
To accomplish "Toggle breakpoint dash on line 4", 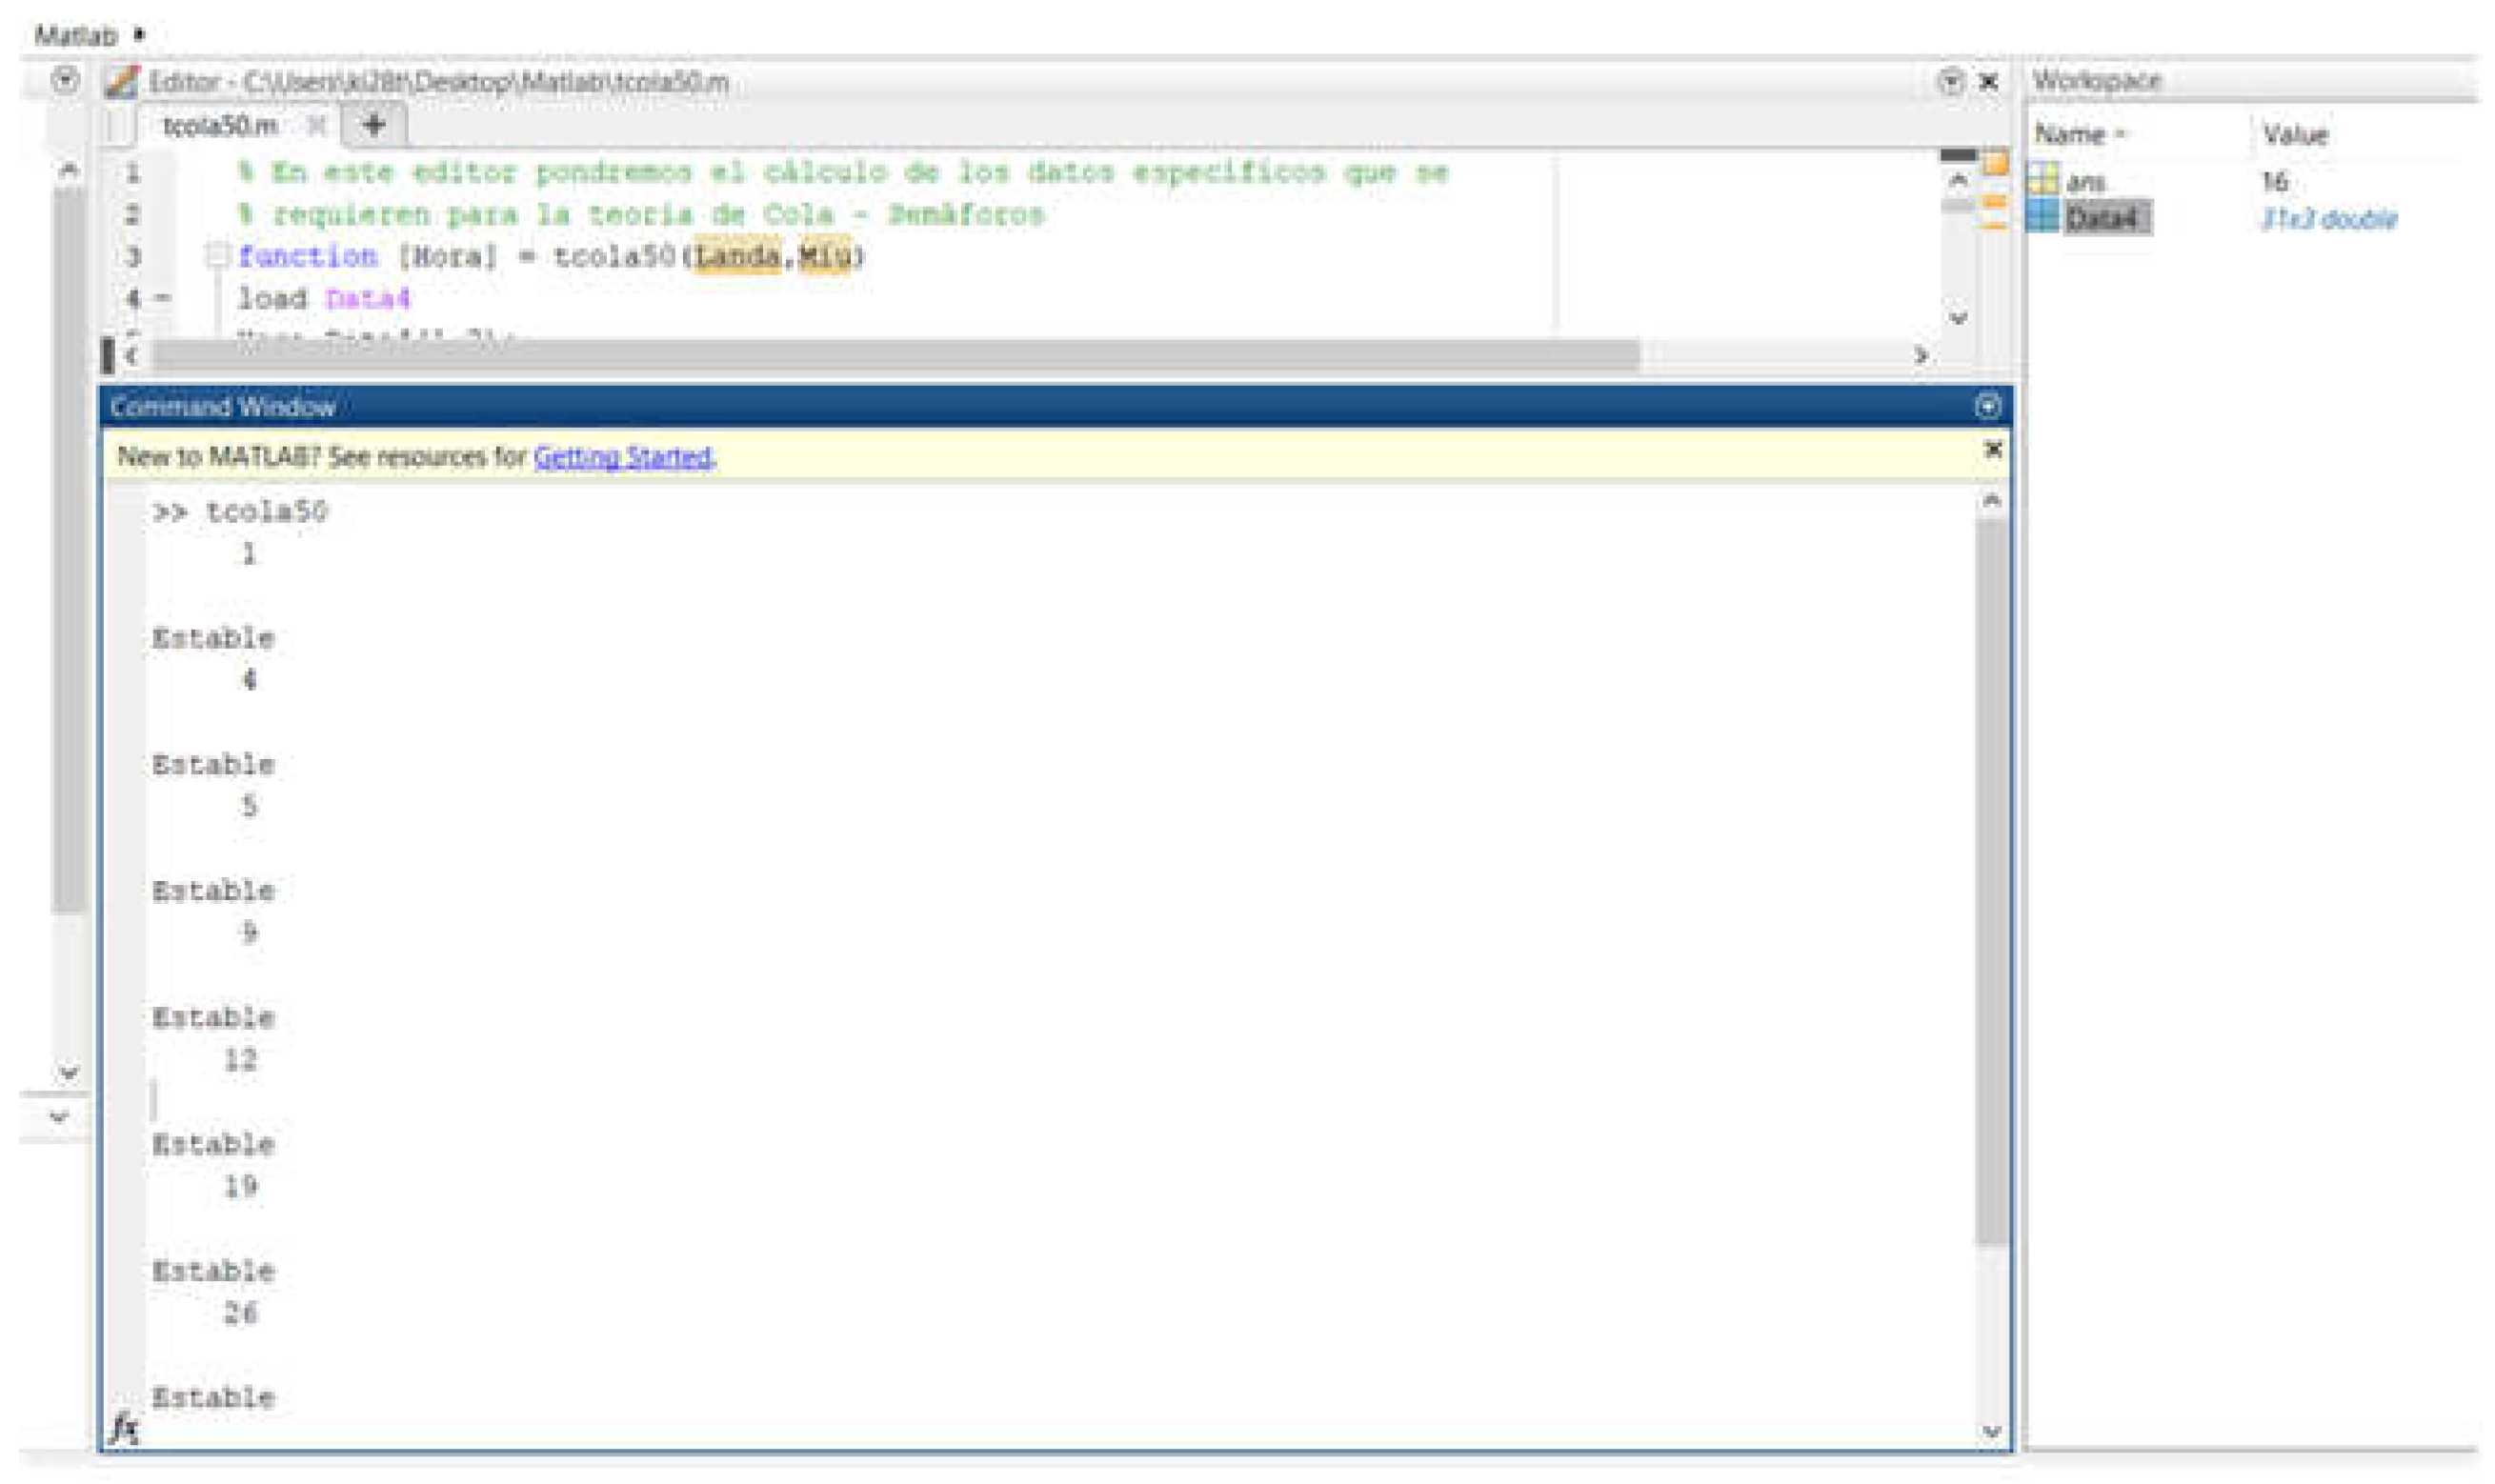I will (x=163, y=298).
